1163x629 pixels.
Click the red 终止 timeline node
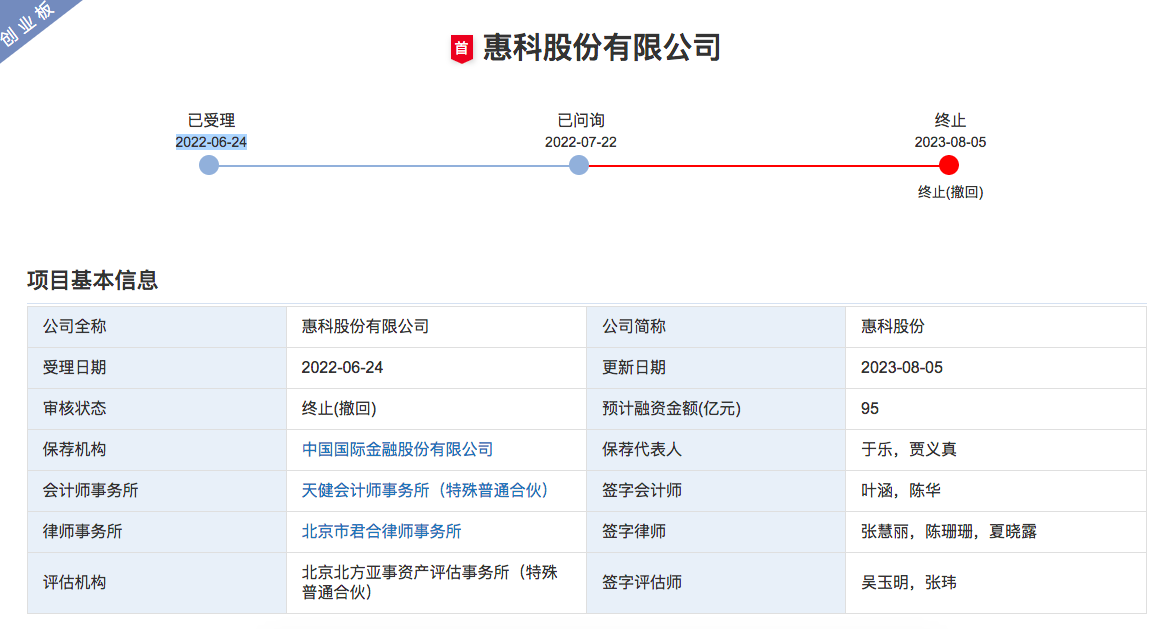pyautogui.click(x=949, y=165)
